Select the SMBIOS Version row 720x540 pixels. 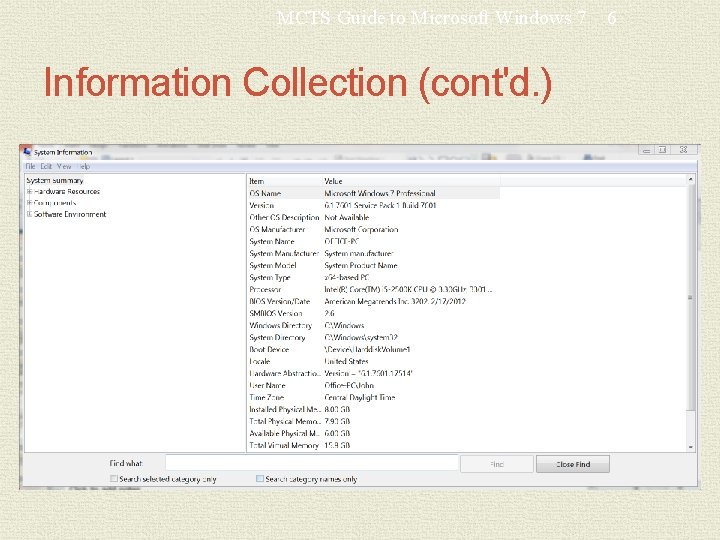click(373, 313)
